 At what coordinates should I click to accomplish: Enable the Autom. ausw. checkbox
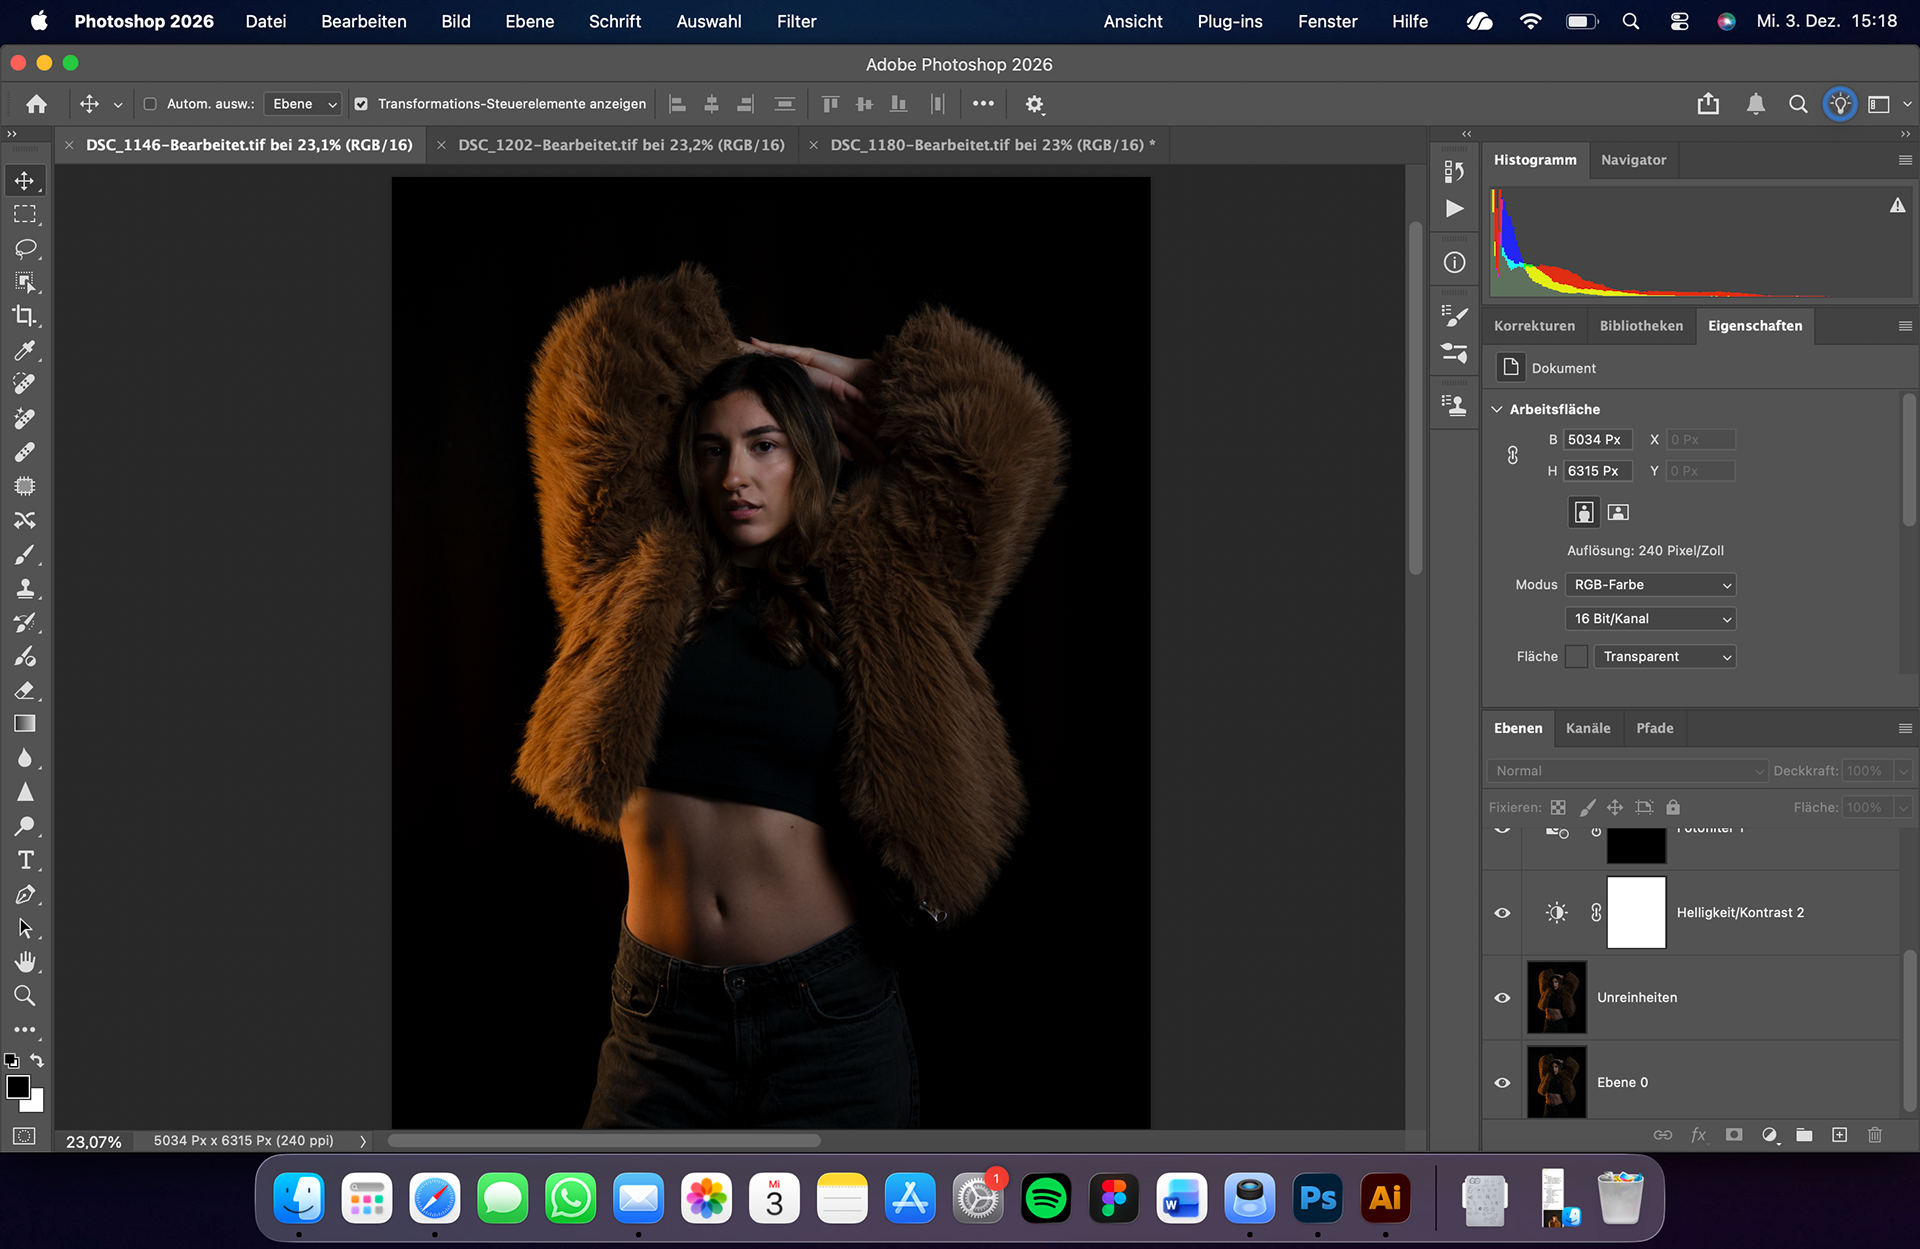(150, 104)
